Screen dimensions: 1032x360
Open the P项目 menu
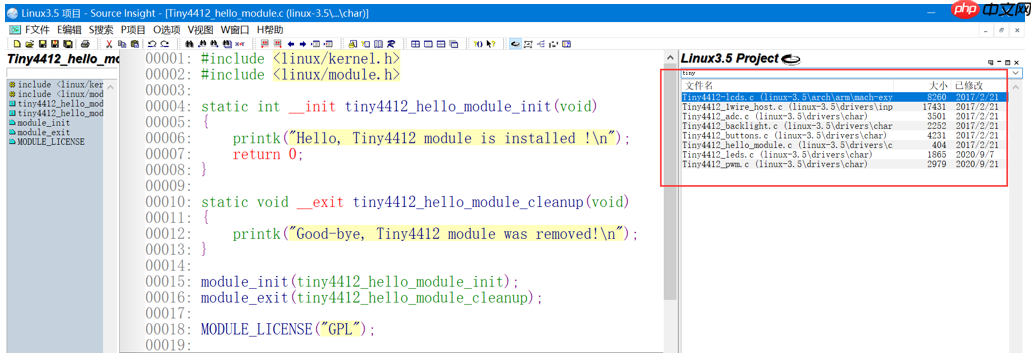pyautogui.click(x=133, y=30)
